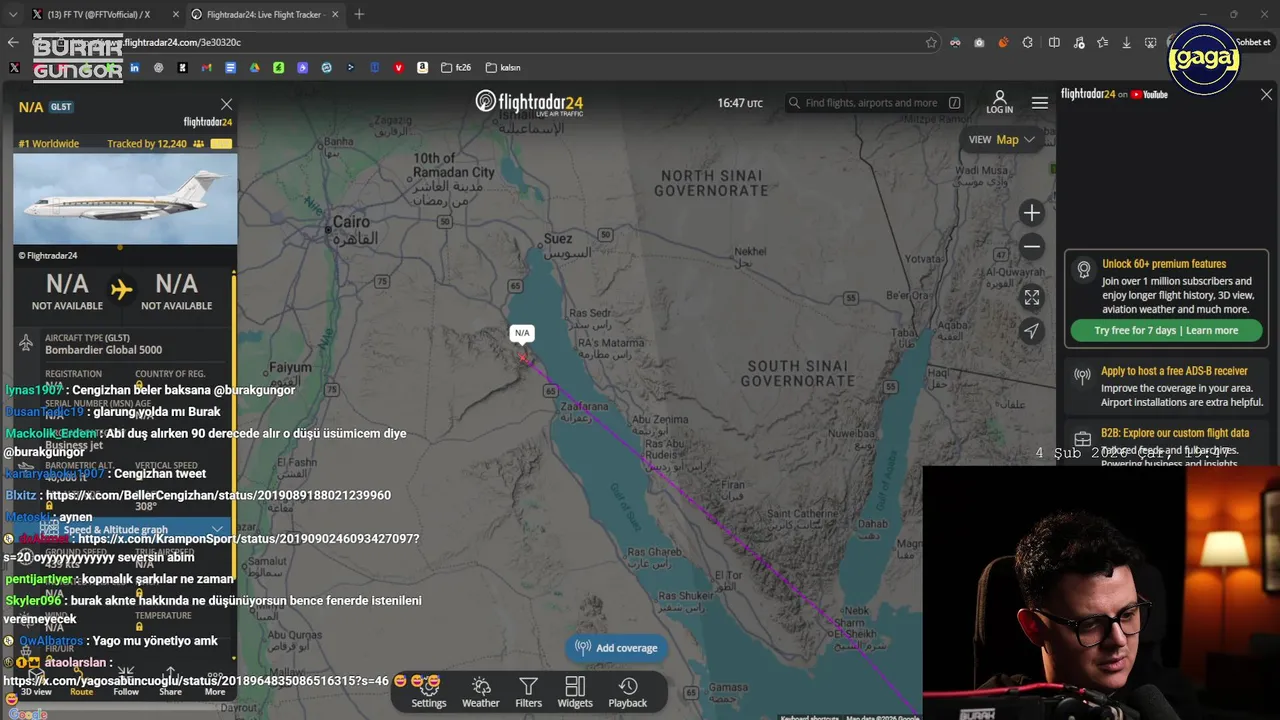Open the LinkedIn bookmark
Viewport: 1280px width, 720px height.
[134, 68]
